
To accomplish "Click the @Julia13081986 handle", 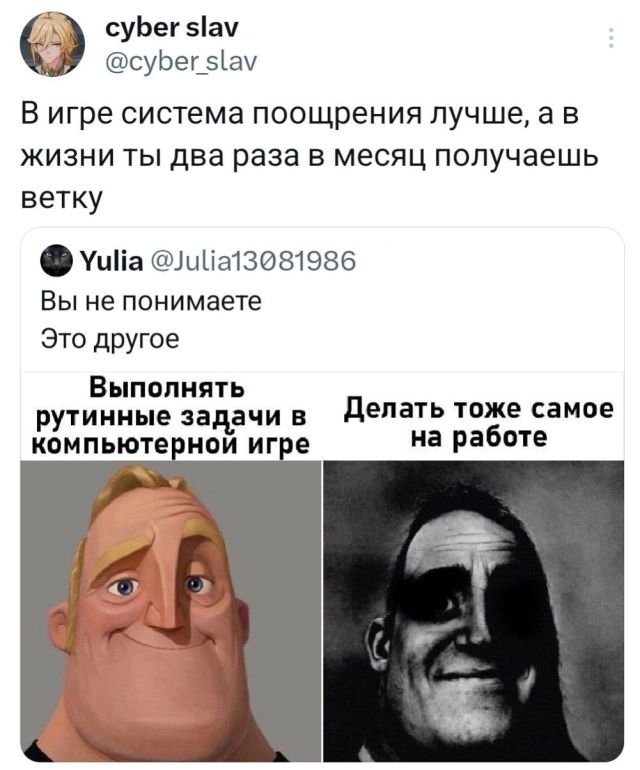I will (253, 261).
